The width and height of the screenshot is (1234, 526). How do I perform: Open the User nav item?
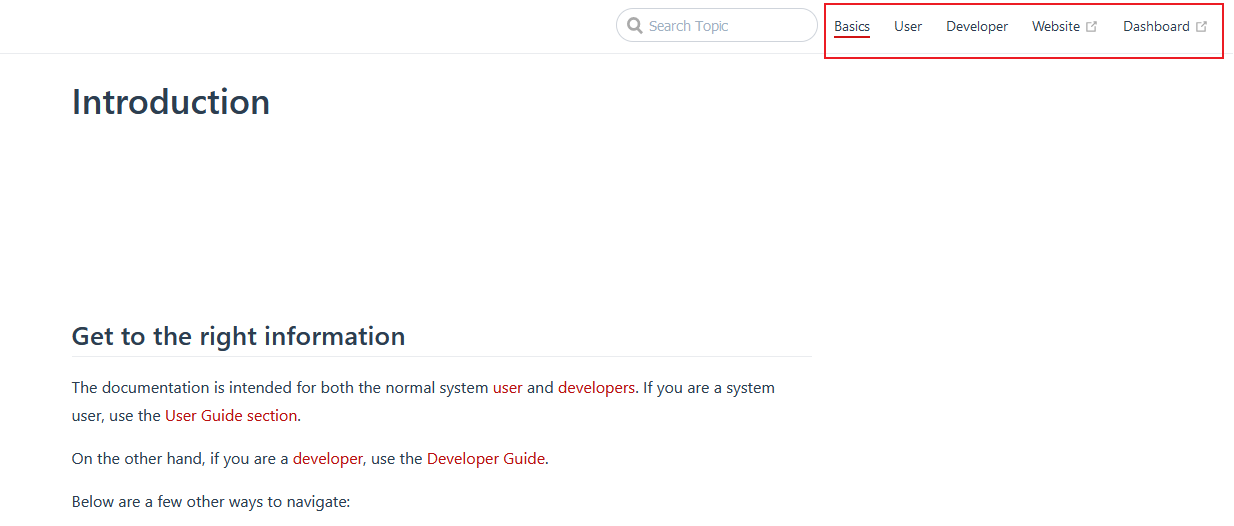(x=908, y=26)
